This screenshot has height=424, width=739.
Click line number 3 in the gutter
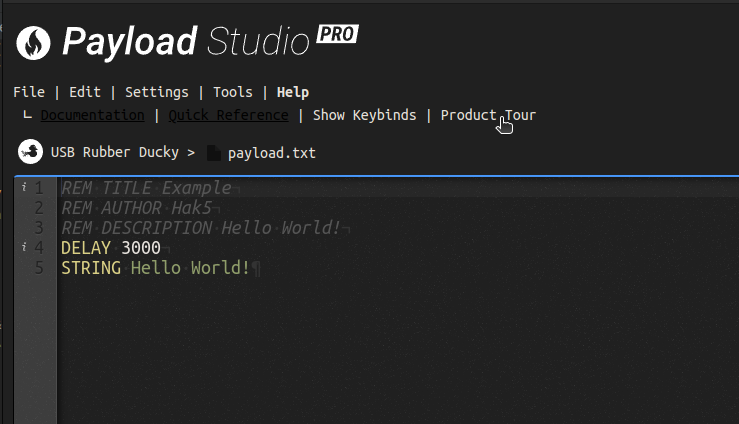[39, 228]
